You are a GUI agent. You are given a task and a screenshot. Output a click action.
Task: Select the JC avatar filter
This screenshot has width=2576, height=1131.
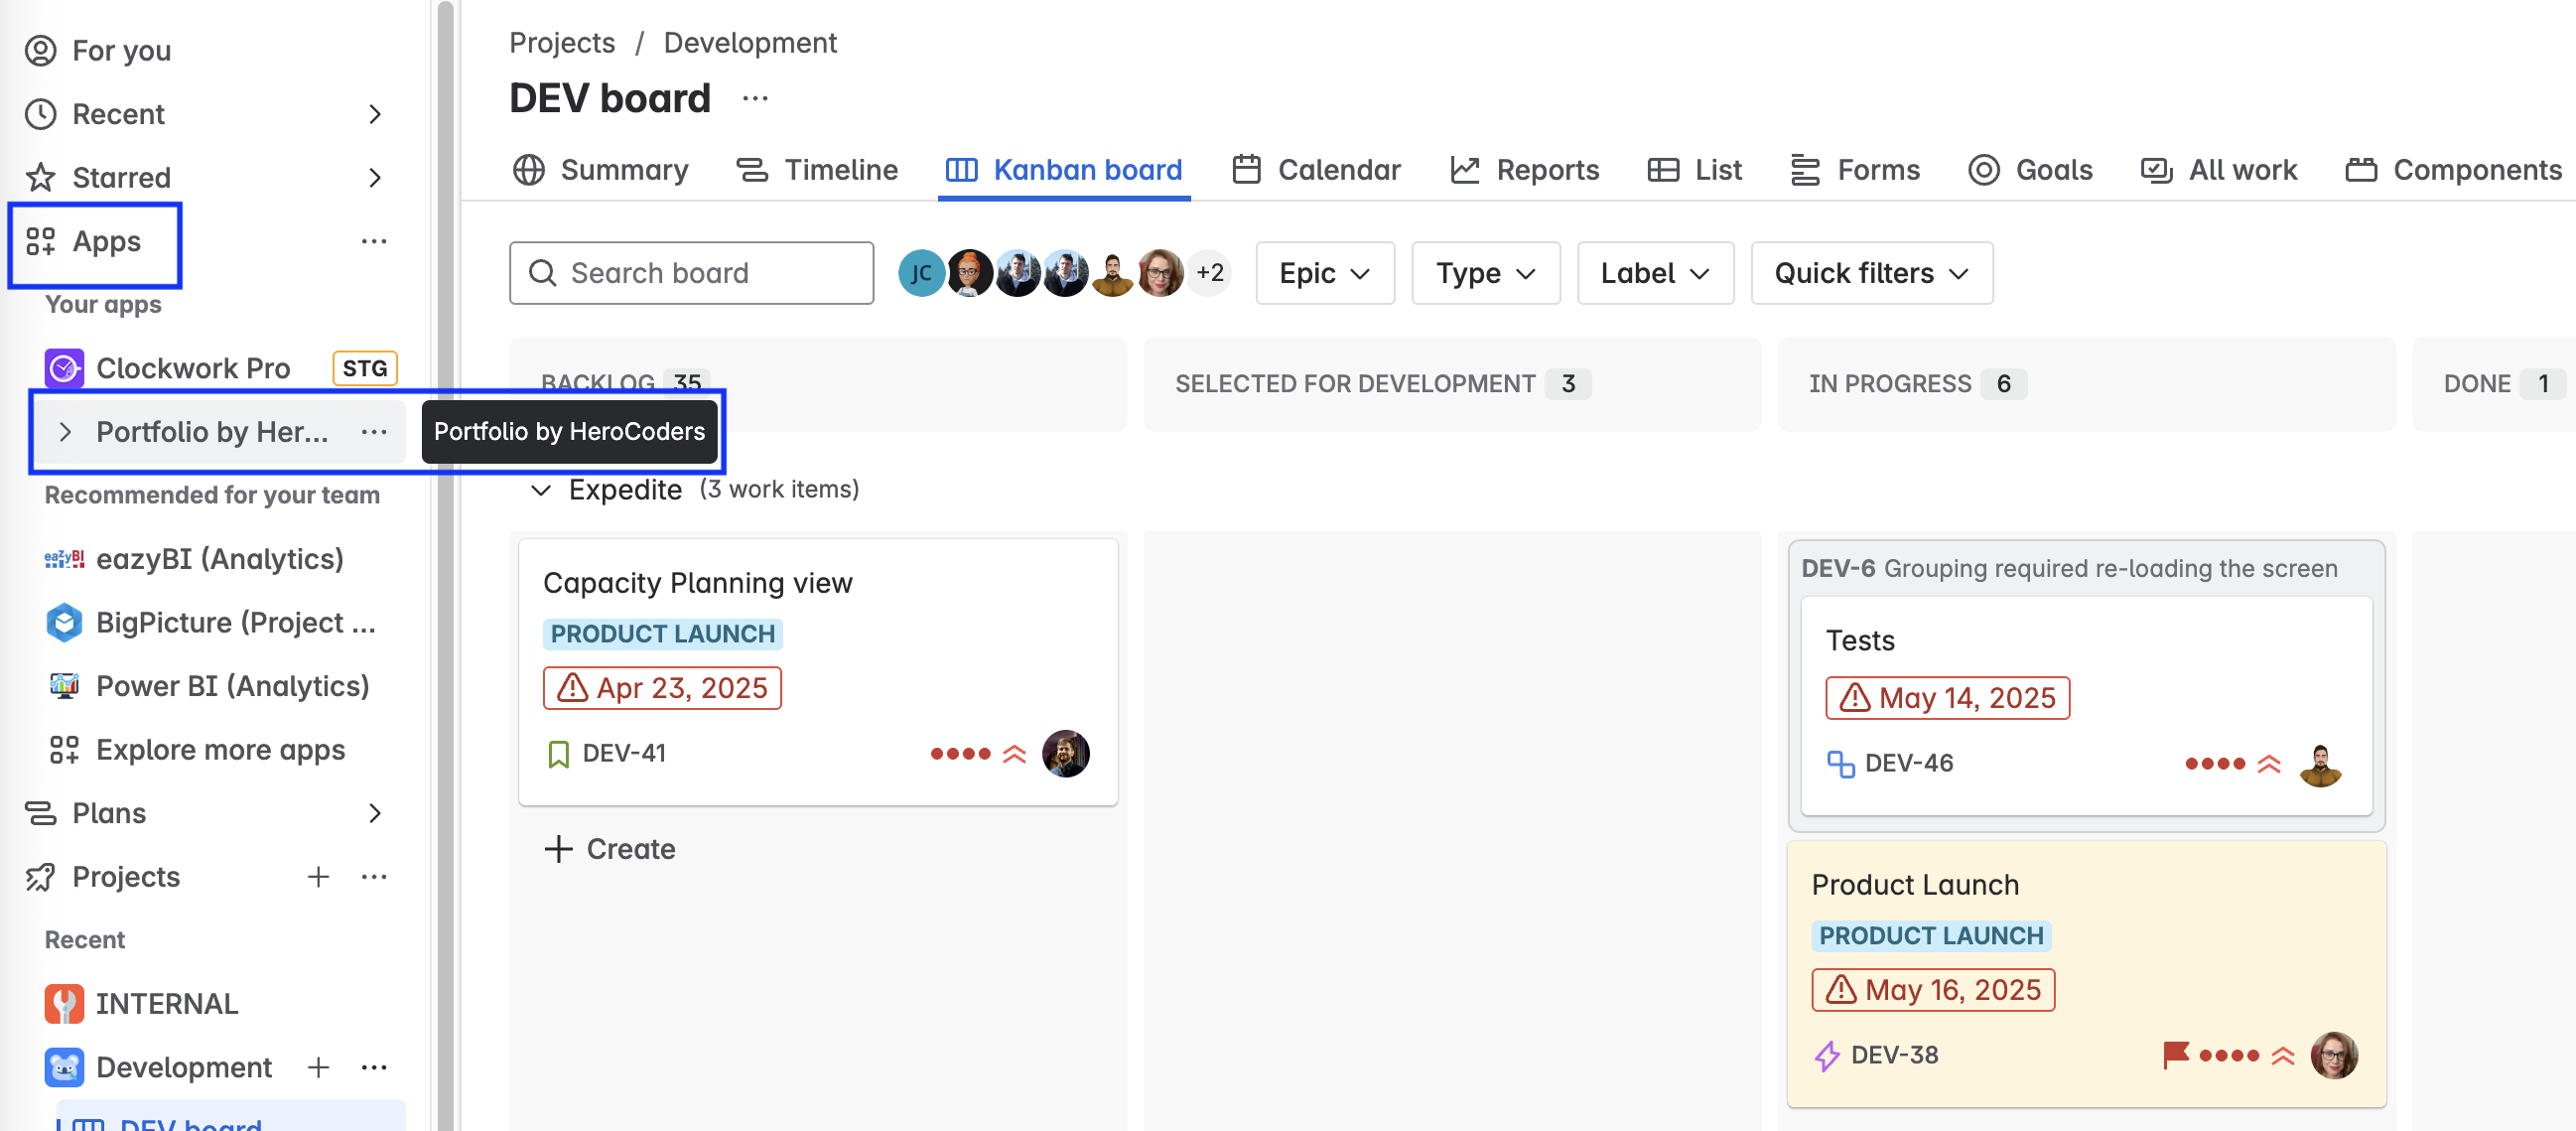[x=921, y=272]
